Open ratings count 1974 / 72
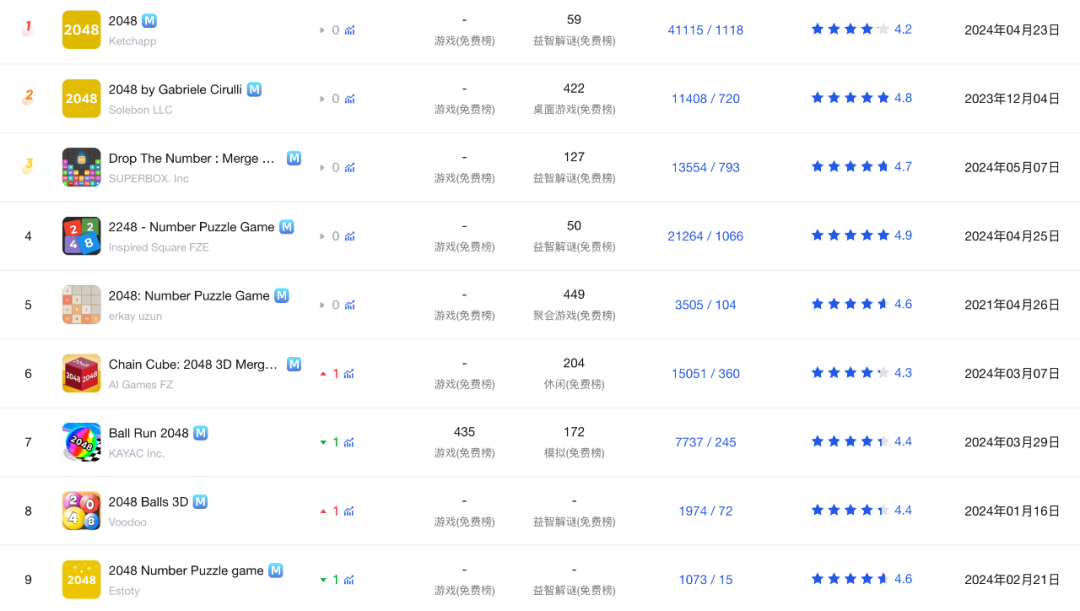The image size is (1080, 611). [705, 511]
